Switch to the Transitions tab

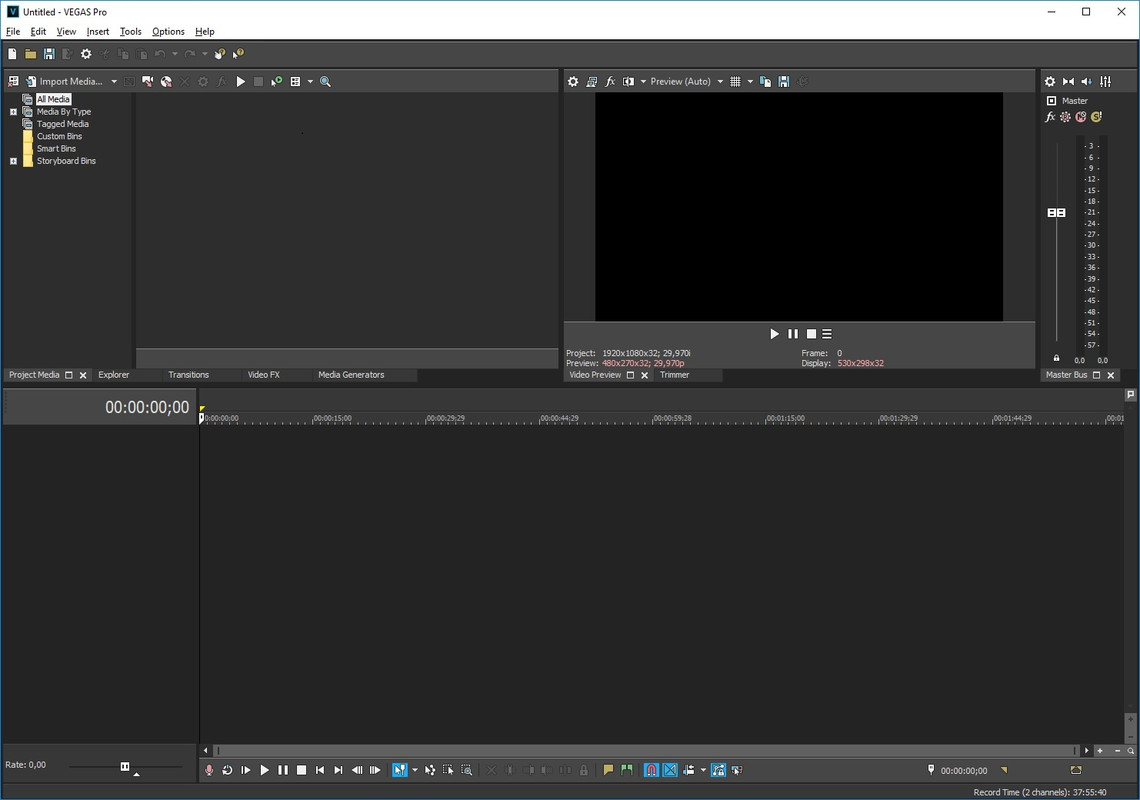click(x=188, y=375)
